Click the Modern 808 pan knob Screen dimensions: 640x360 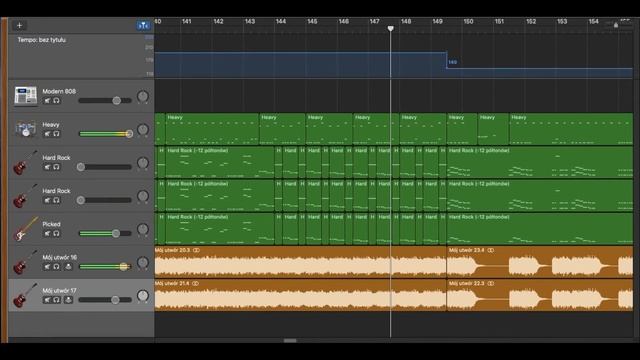tap(143, 97)
